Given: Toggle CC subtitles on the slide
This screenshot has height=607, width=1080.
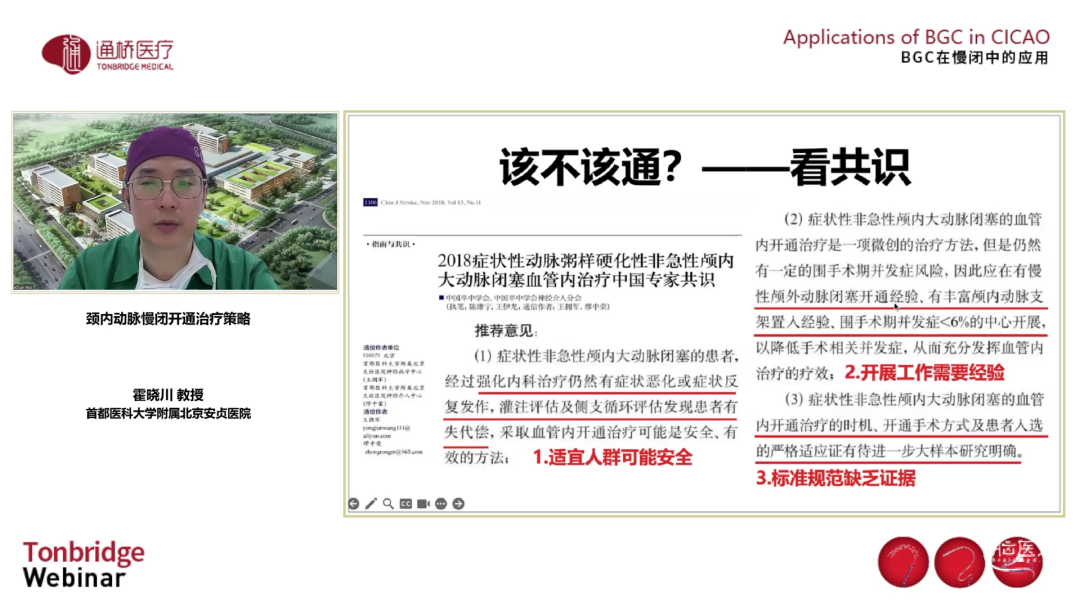Looking at the screenshot, I should (406, 504).
